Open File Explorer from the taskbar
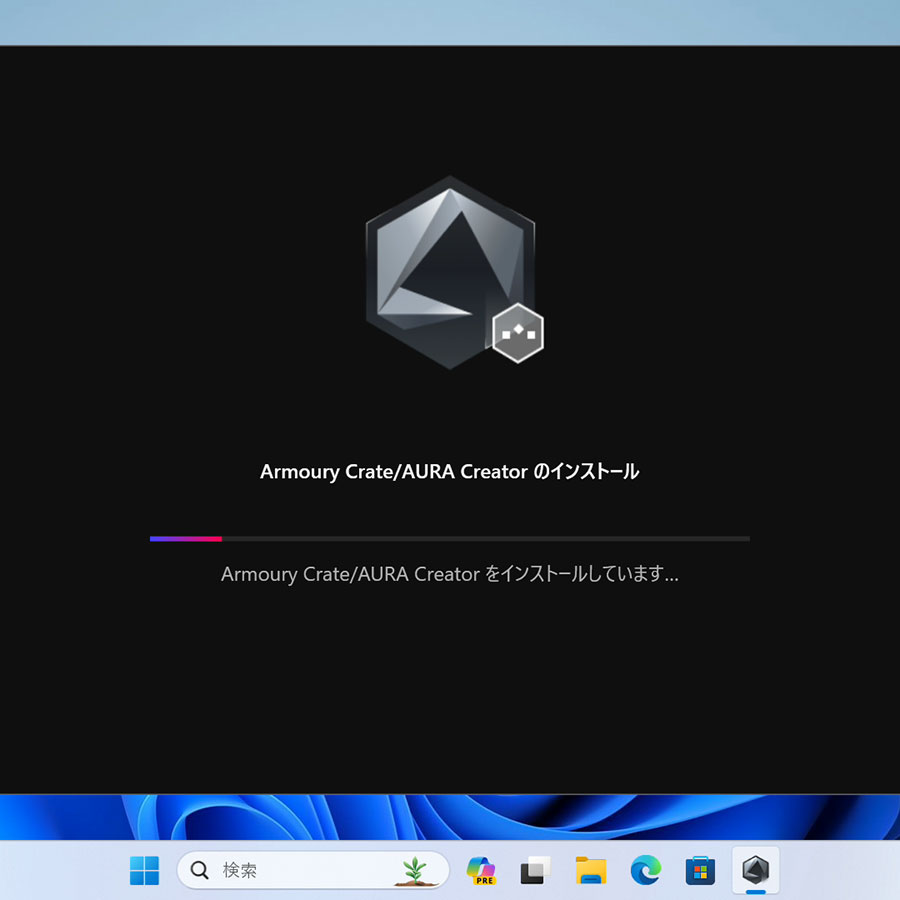Viewport: 900px width, 900px height. (590, 870)
